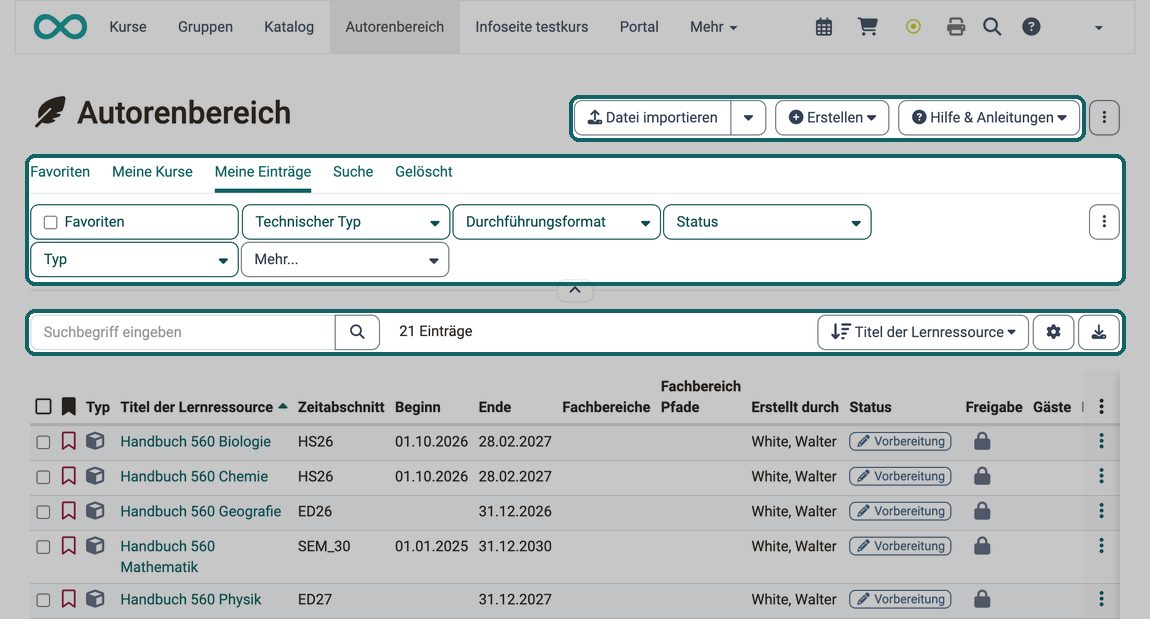This screenshot has width=1150, height=619.
Task: Select the Handbuch 560 Mathematik row checkbox
Action: click(43, 546)
